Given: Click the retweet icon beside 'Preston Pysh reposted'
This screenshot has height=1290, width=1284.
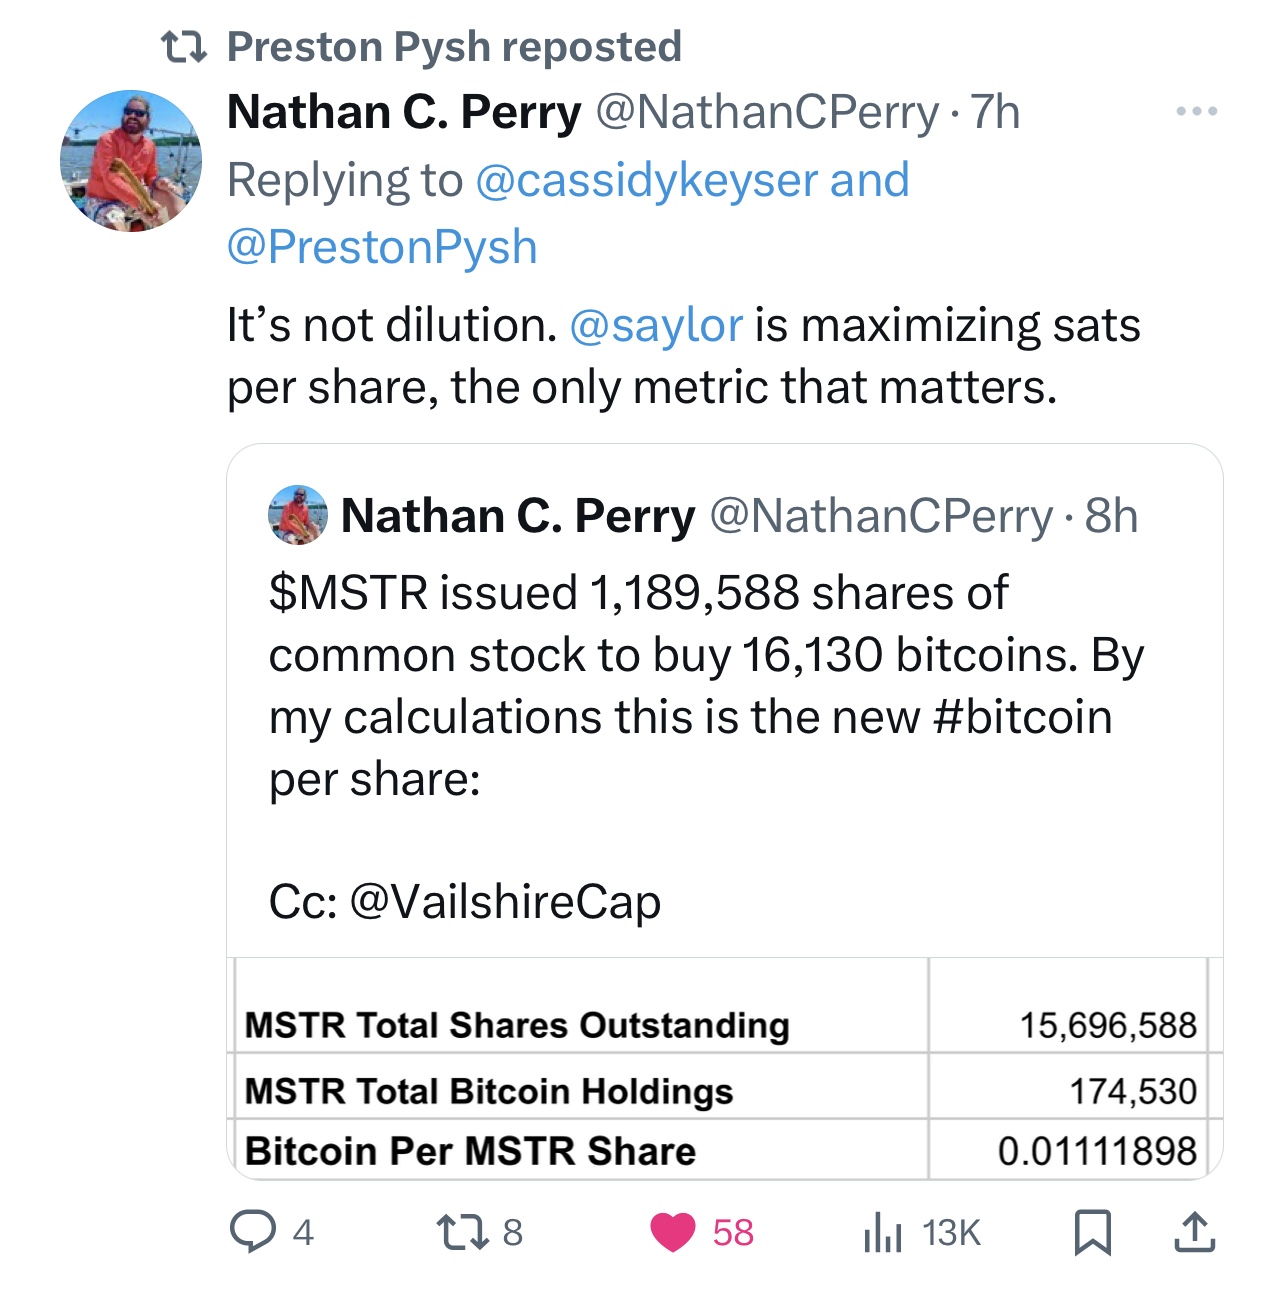Looking at the screenshot, I should click(x=184, y=47).
